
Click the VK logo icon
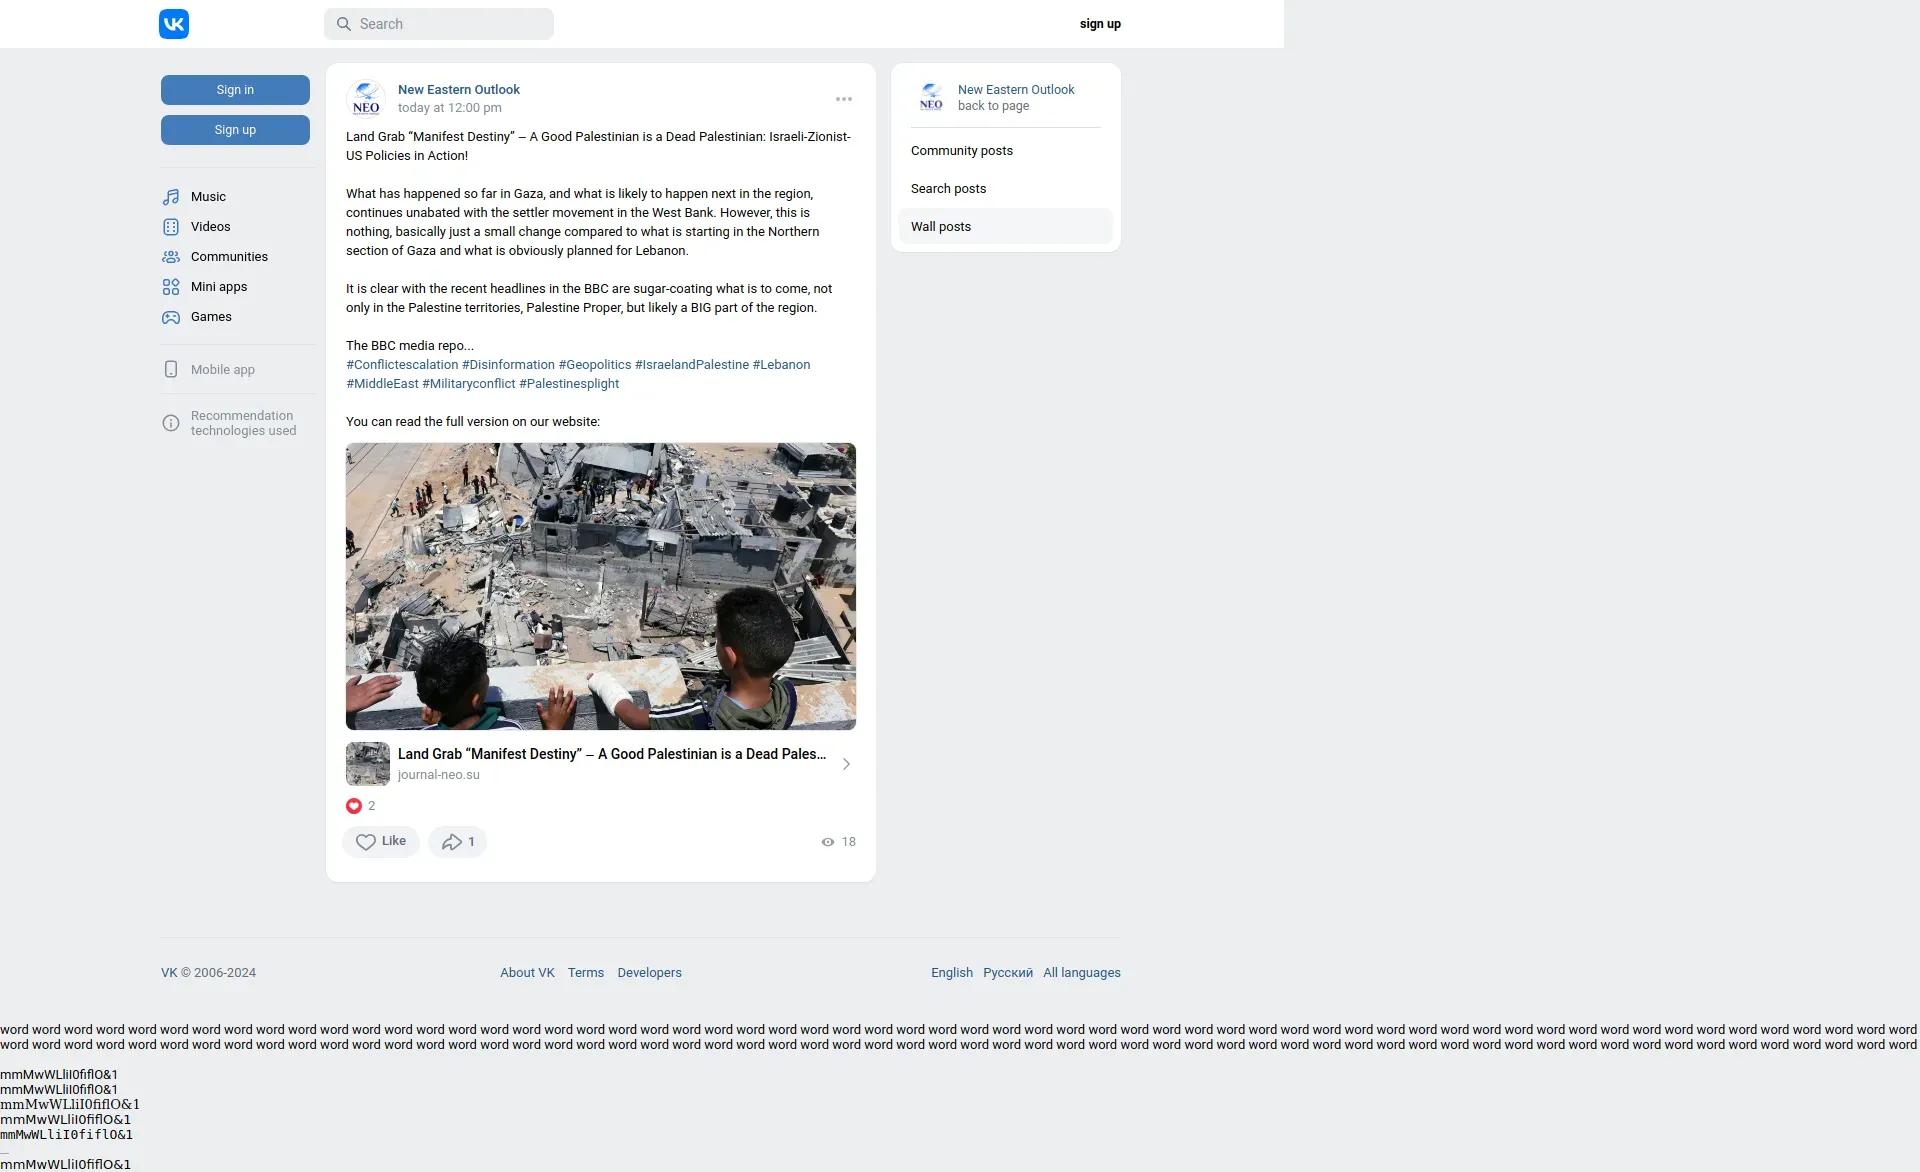[x=174, y=24]
